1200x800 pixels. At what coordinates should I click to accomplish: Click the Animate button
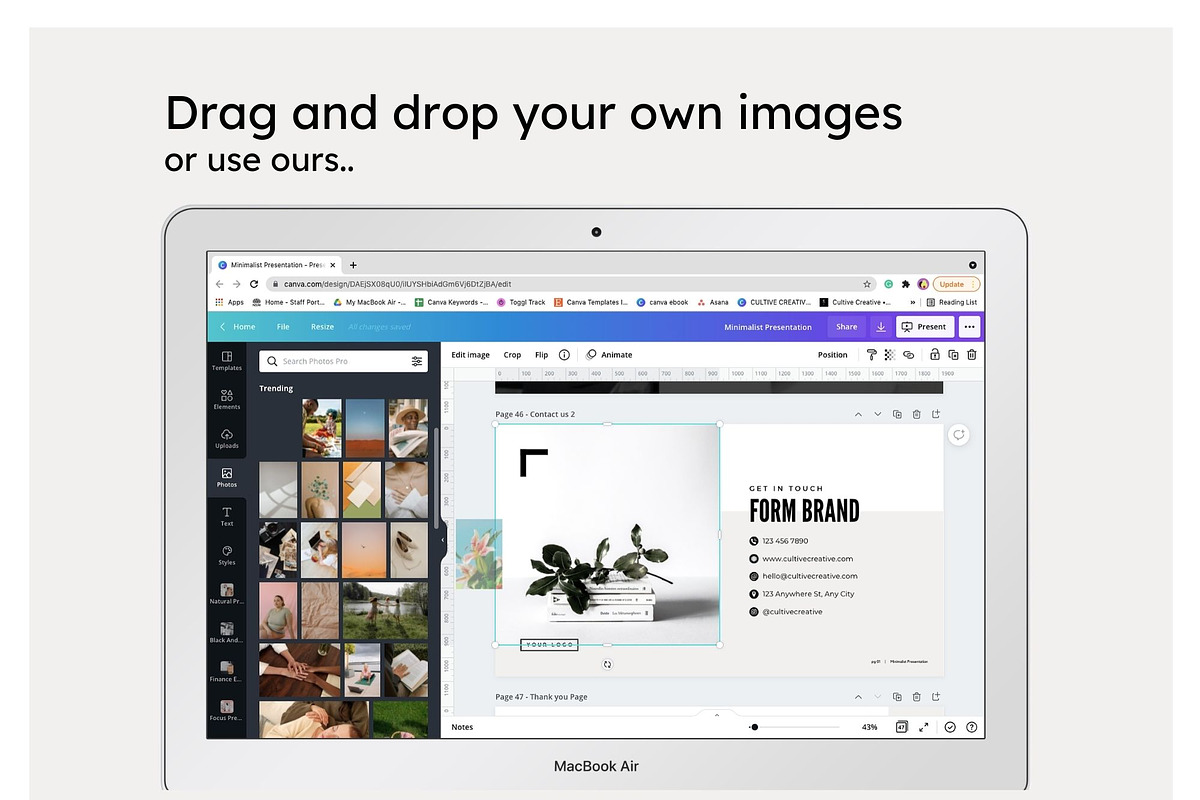[609, 355]
